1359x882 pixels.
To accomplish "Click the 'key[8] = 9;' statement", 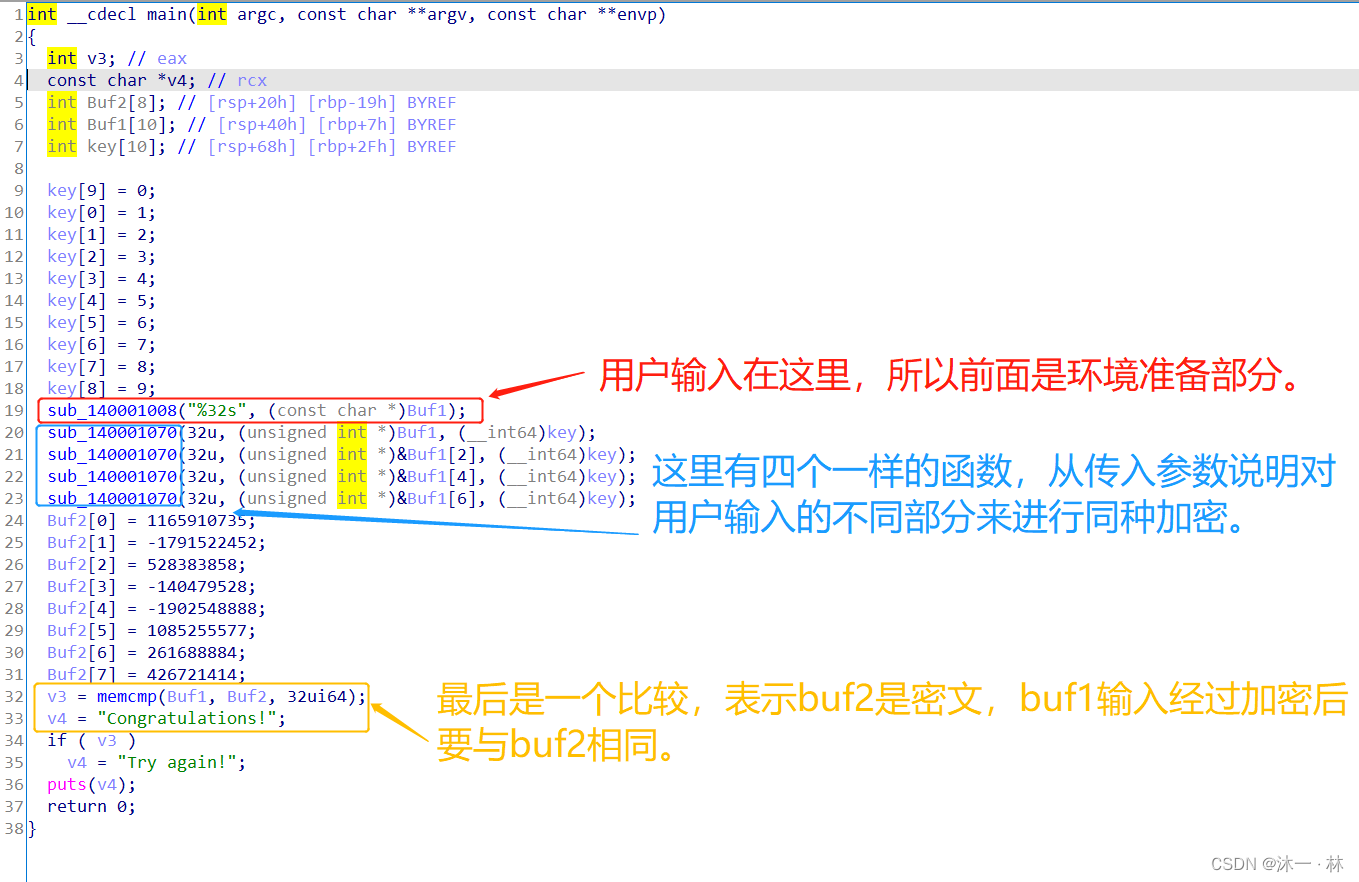I will pos(102,388).
